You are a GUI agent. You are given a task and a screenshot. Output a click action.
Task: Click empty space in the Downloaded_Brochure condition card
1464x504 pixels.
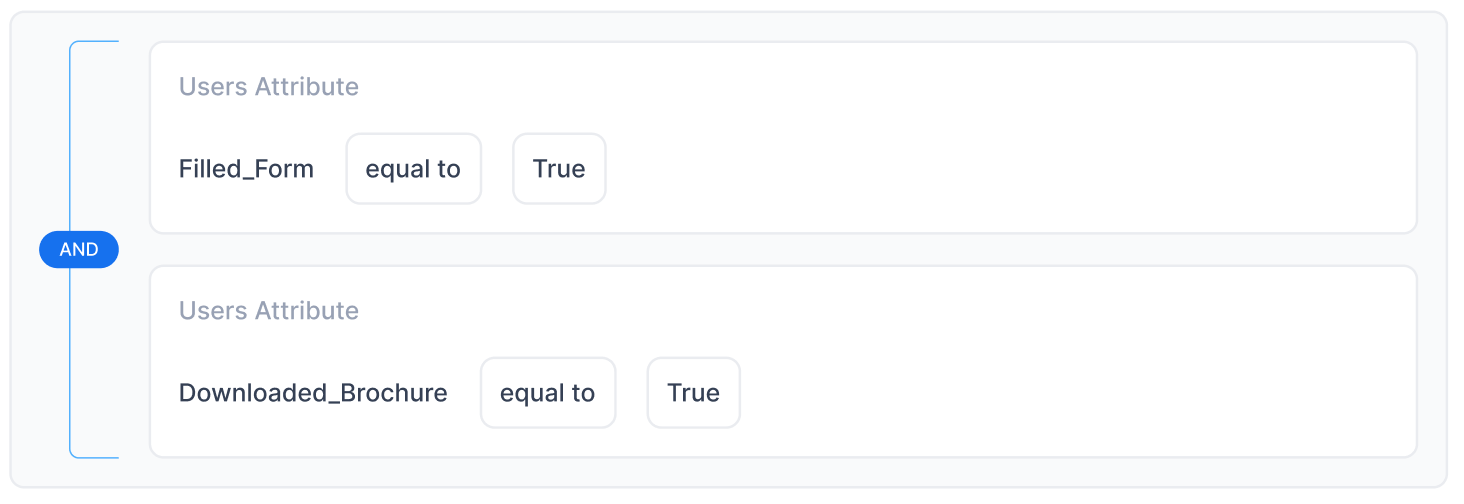point(1000,364)
